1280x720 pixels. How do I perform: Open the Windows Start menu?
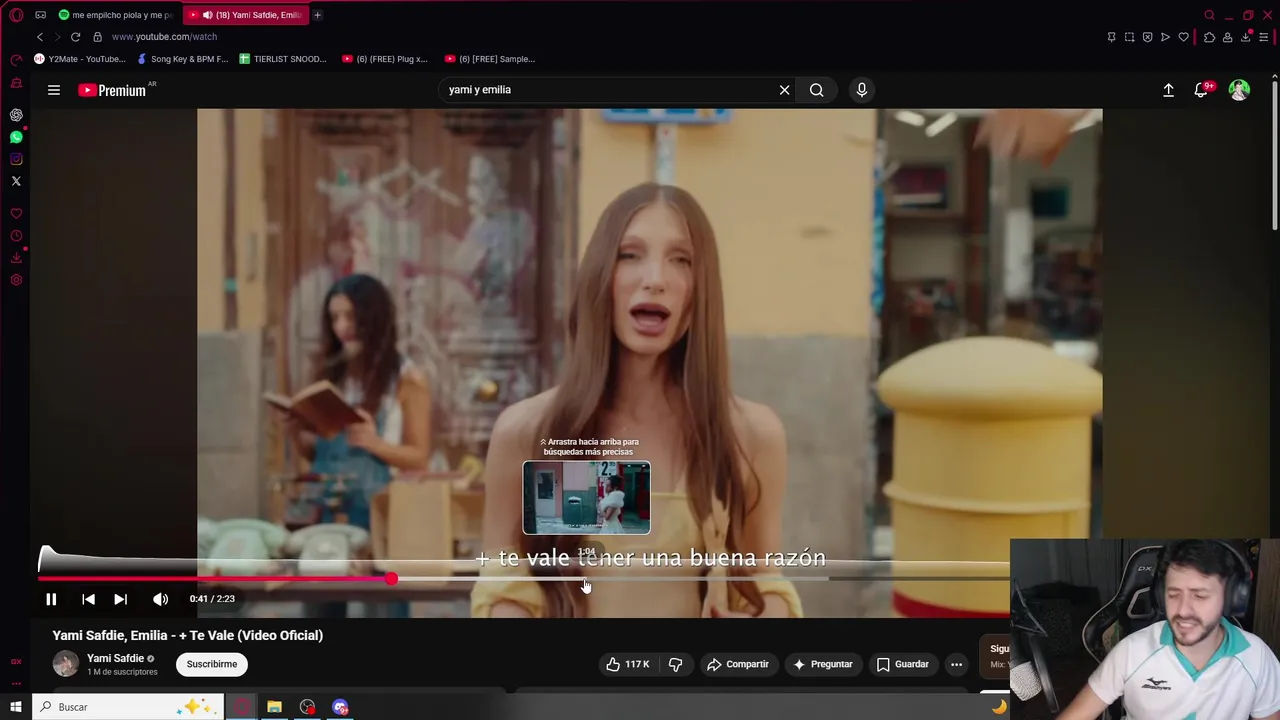[16, 707]
